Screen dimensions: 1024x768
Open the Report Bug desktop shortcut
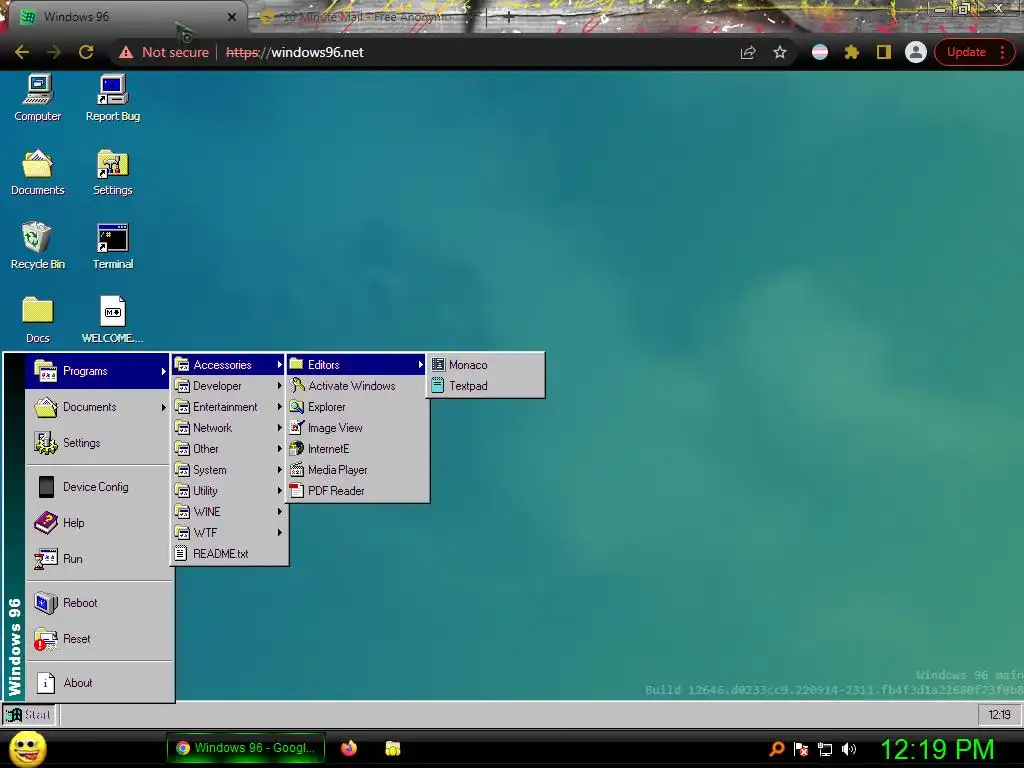point(112,98)
